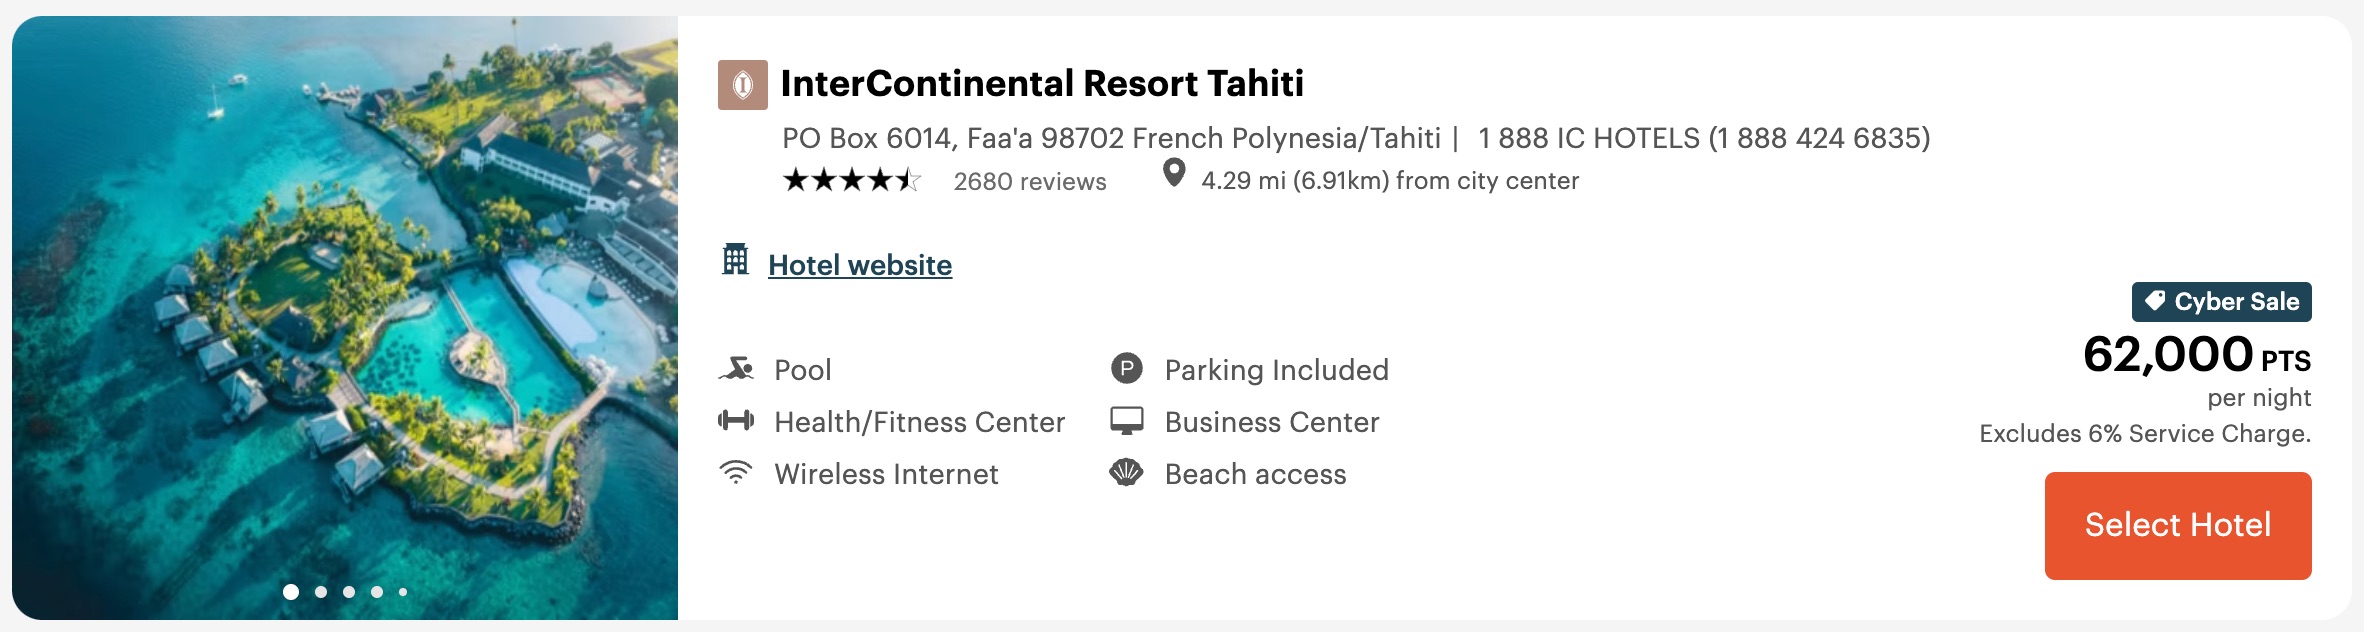Image resolution: width=2364 pixels, height=632 pixels.
Task: Select the last carousel navigation dot
Action: [402, 592]
